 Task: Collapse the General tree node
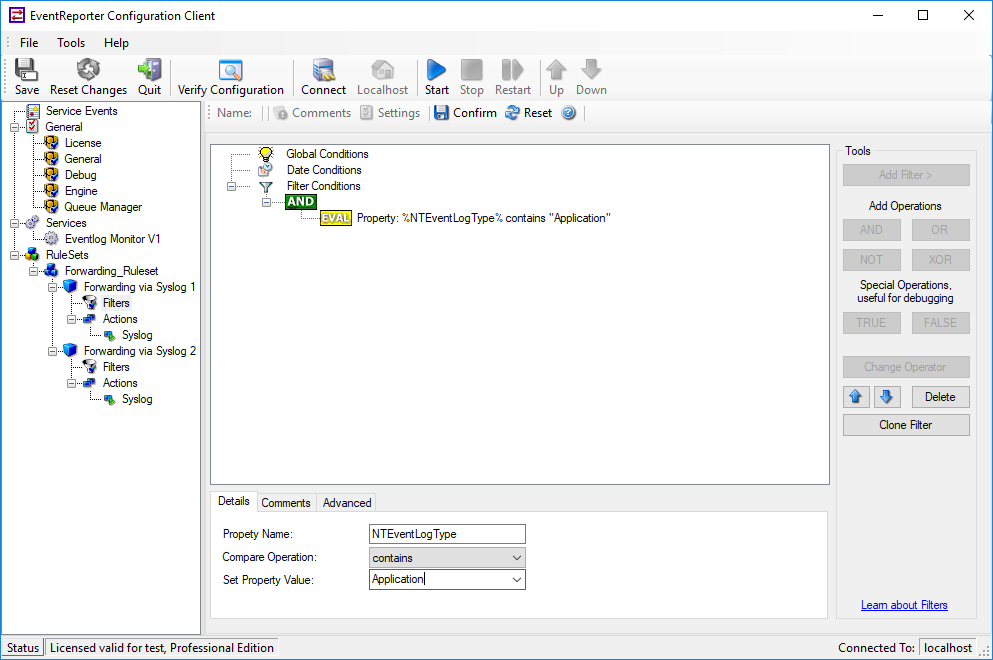point(15,127)
